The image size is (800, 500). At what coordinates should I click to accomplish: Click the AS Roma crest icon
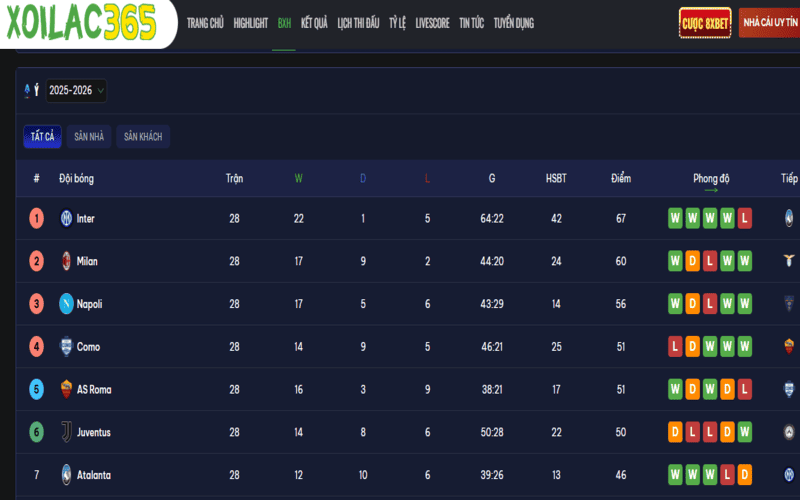(66, 390)
